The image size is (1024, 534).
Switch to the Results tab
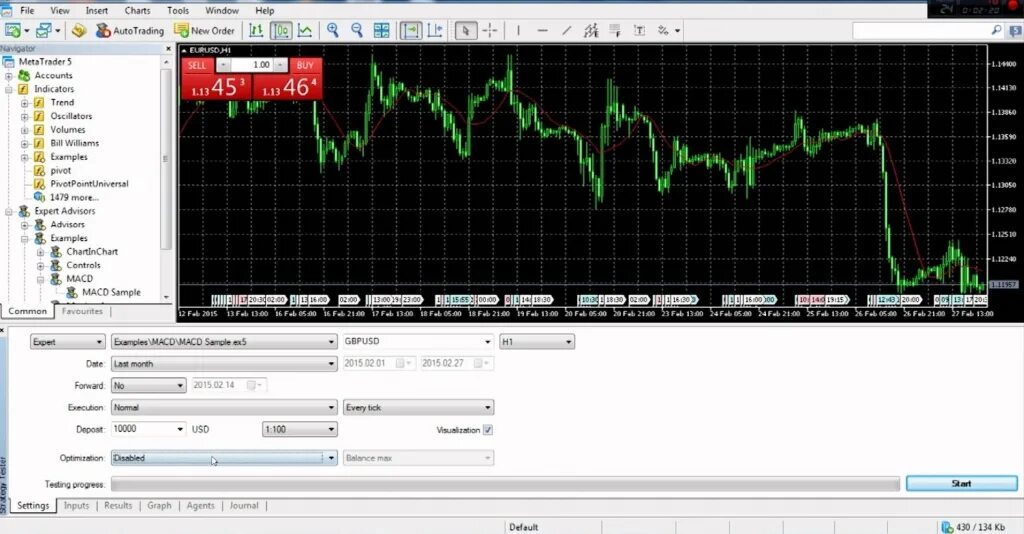tap(118, 505)
